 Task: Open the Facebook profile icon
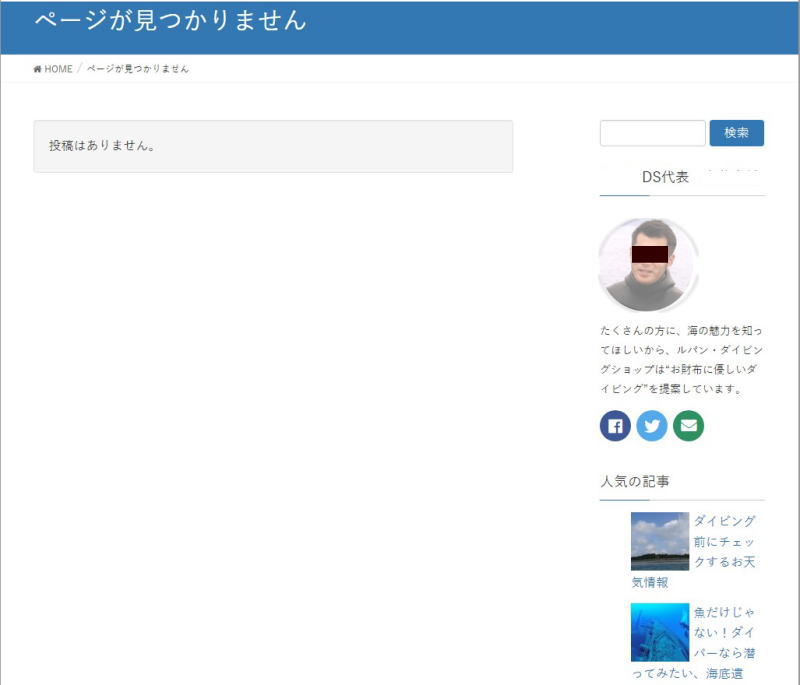click(613, 425)
